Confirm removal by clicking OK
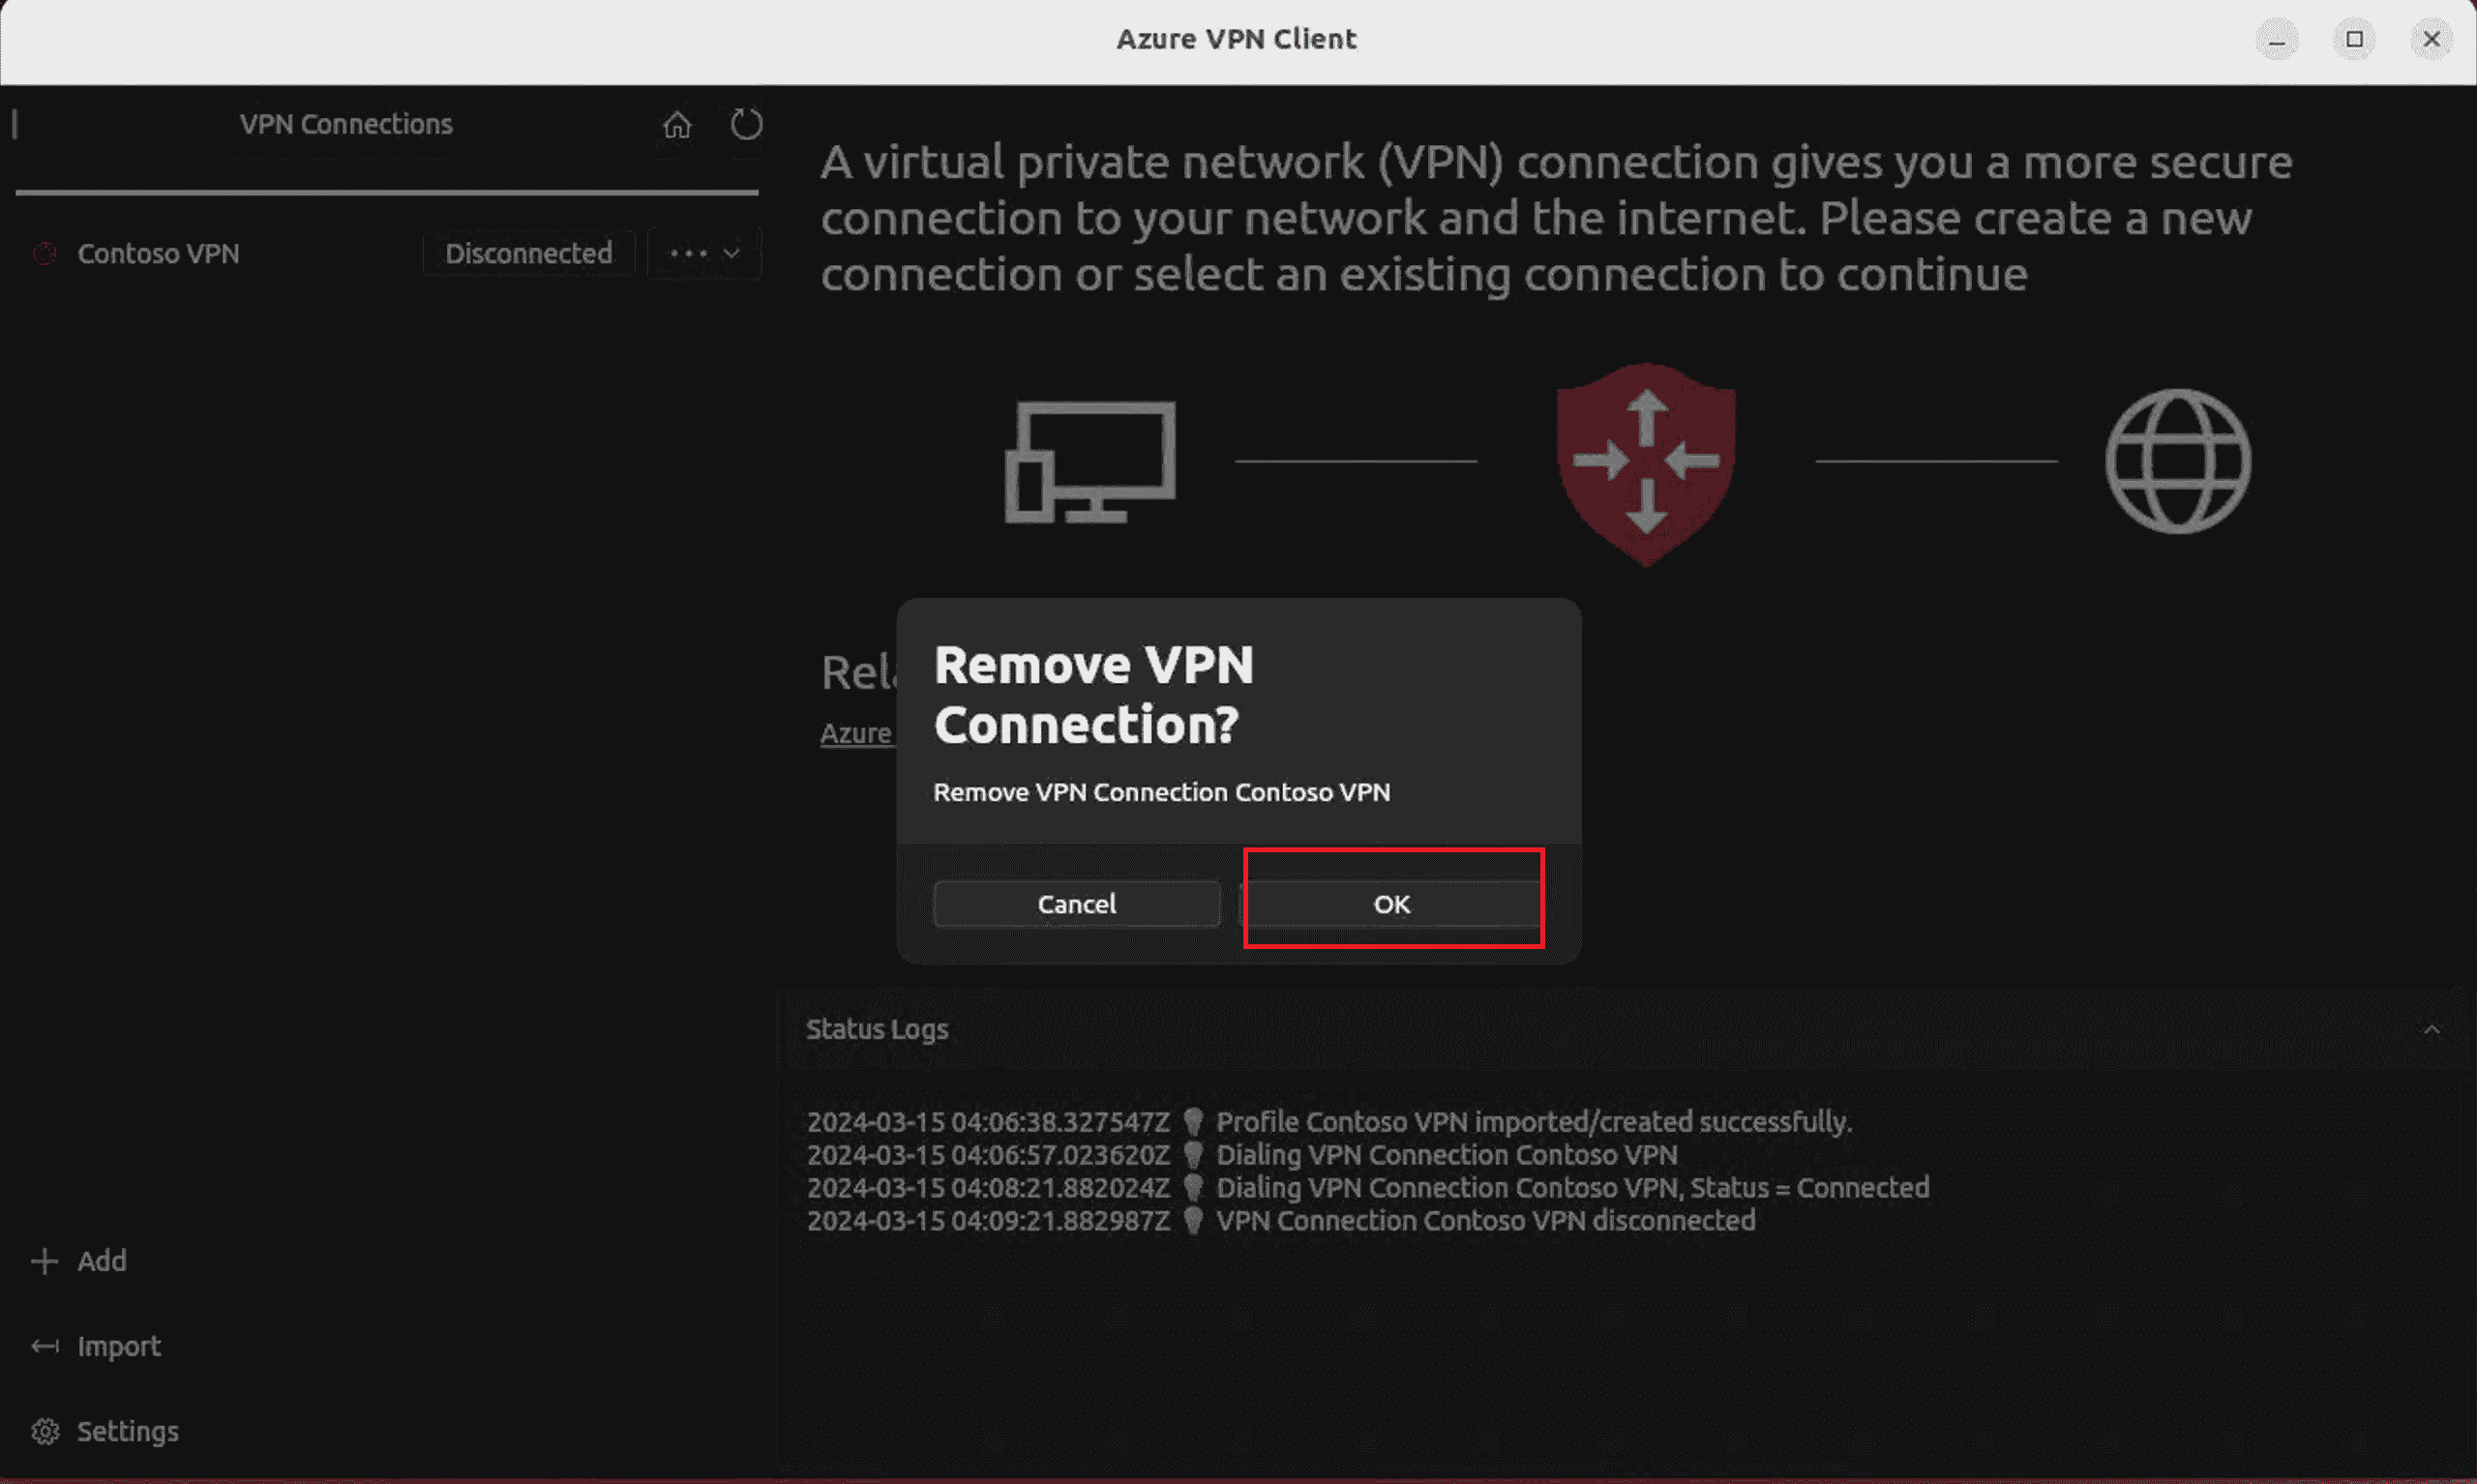2477x1484 pixels. [x=1392, y=904]
